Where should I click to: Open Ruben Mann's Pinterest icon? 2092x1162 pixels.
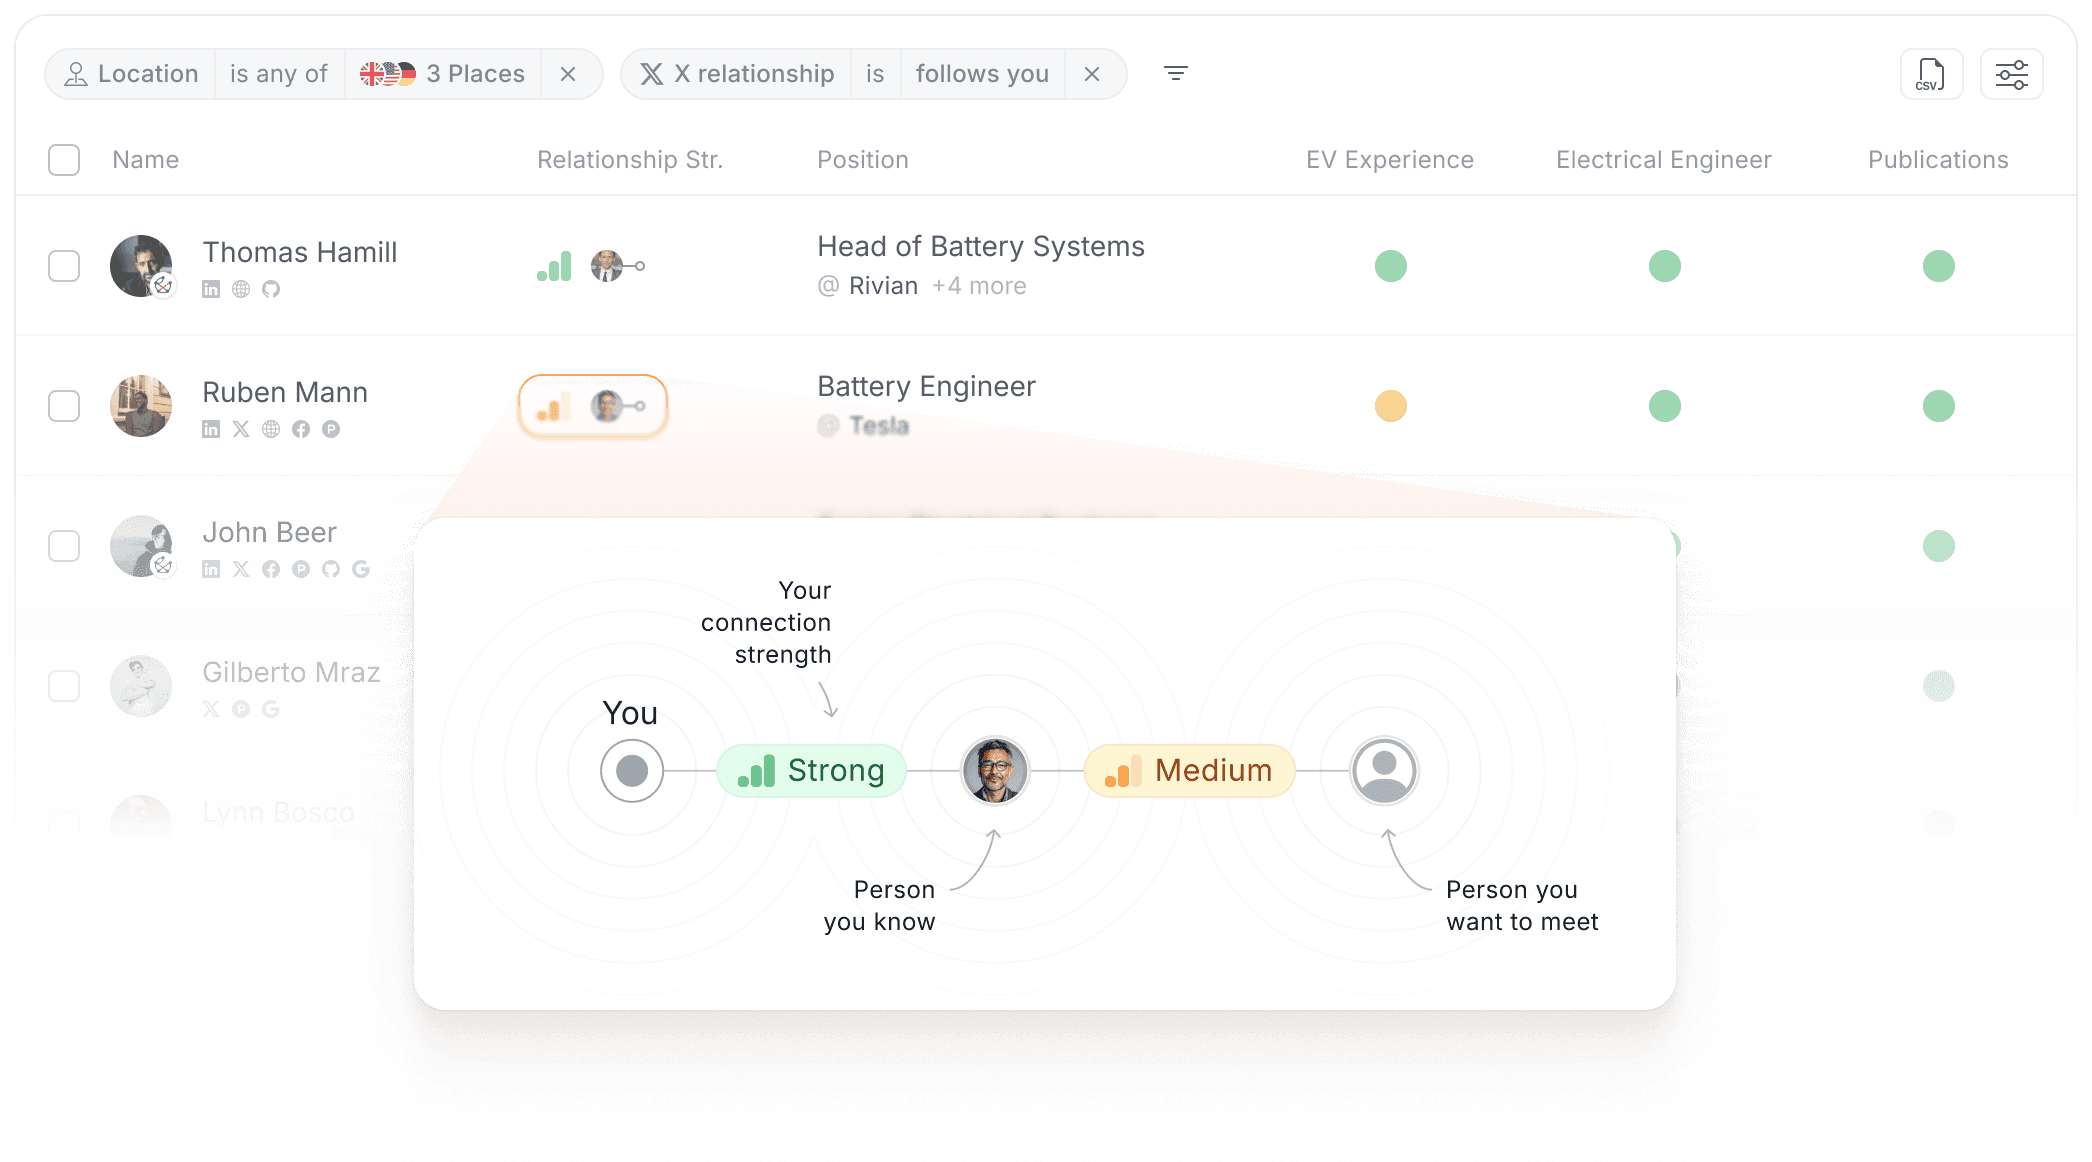pyautogui.click(x=331, y=429)
